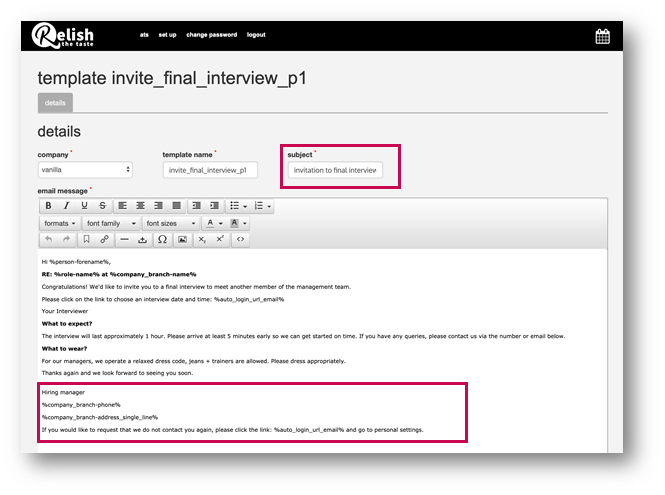Open source code view
665x495 pixels.
coord(240,240)
